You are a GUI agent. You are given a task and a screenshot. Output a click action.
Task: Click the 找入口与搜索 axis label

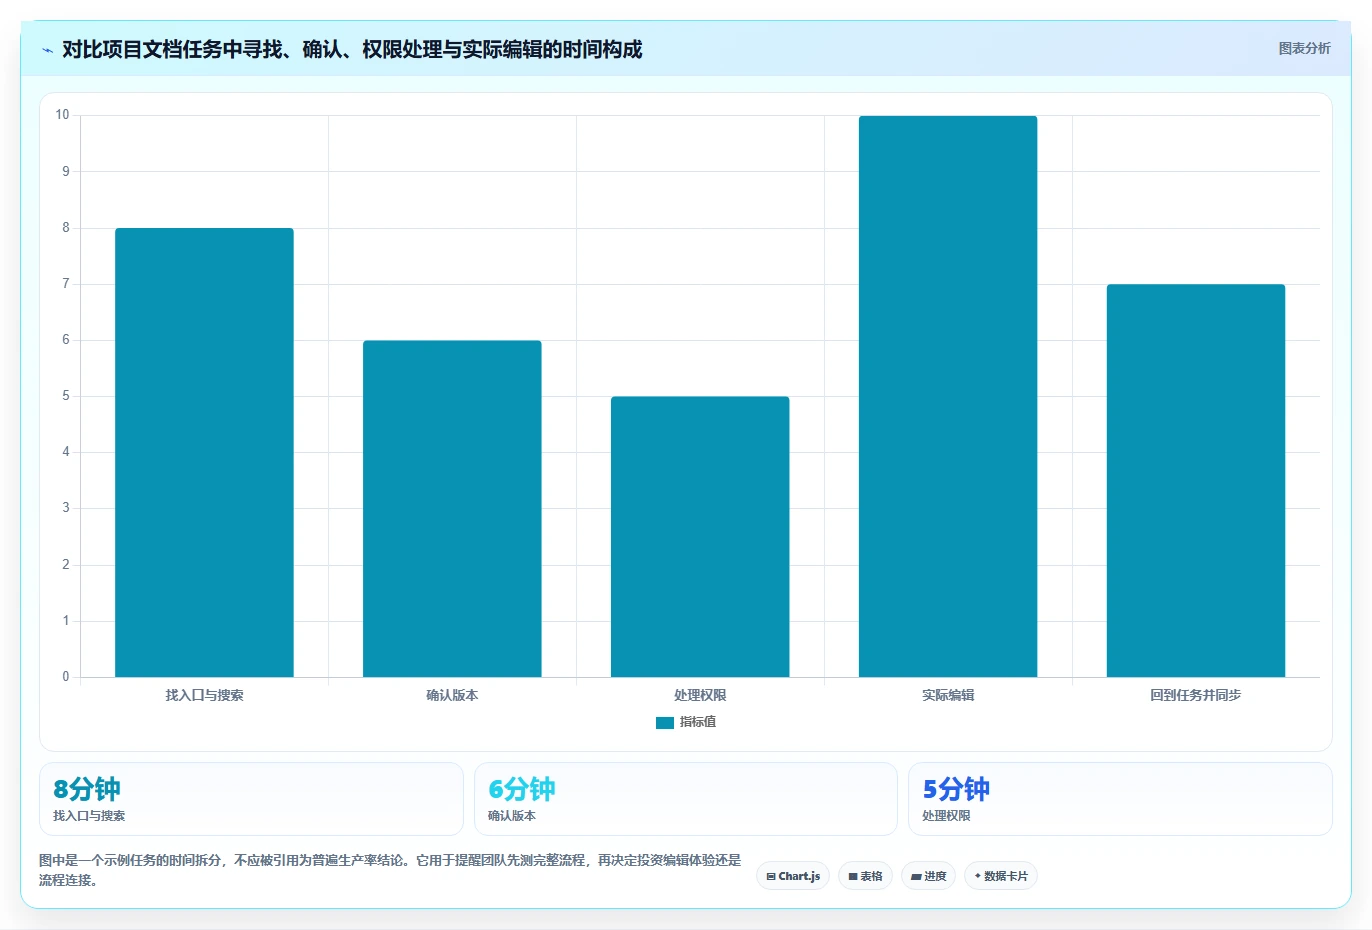(x=204, y=695)
